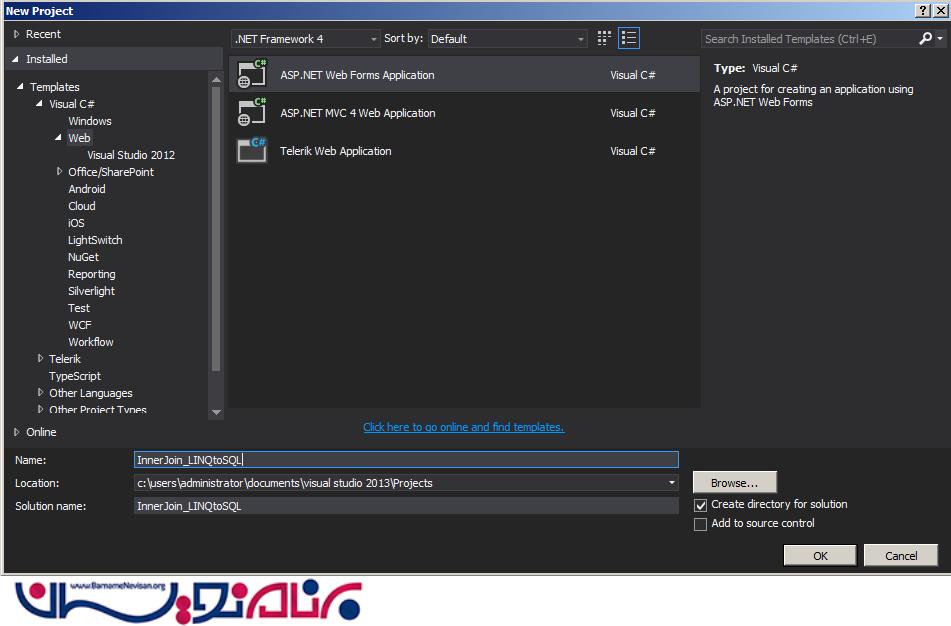Click the ASP.NET MVC 4 Web Application icon
Viewport: 951px width, 626px height.
point(251,113)
